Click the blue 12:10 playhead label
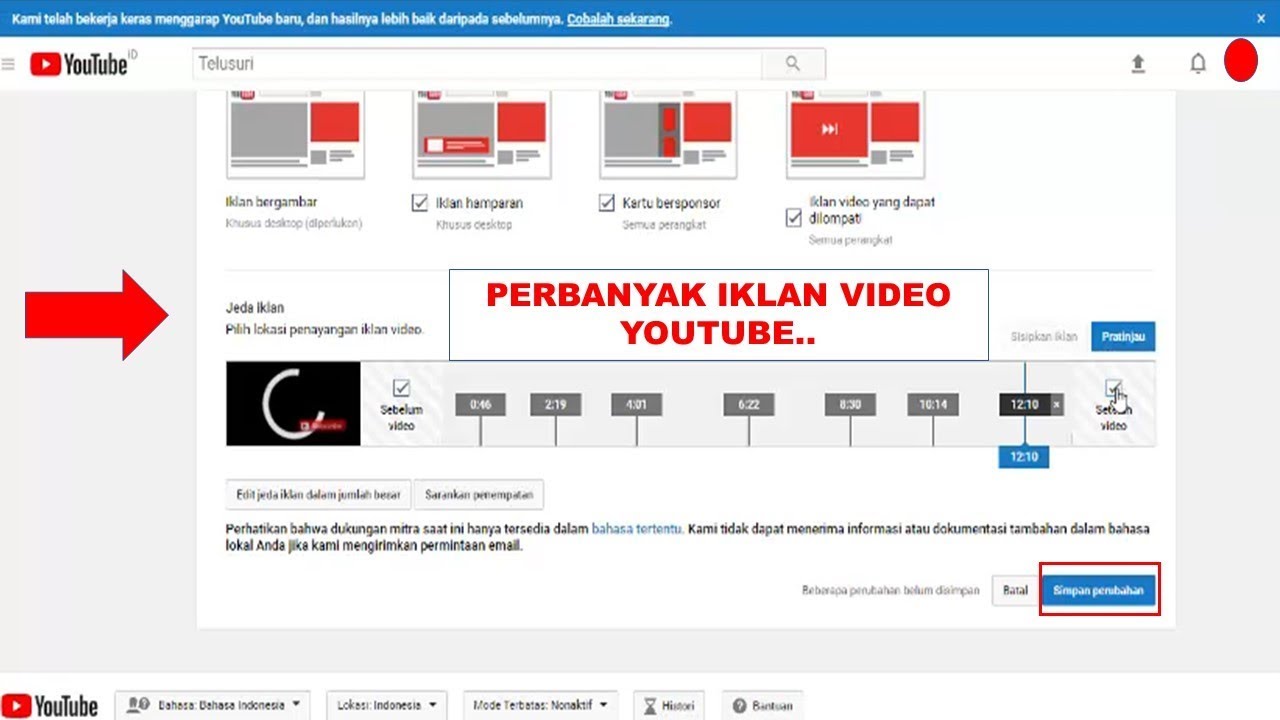Image resolution: width=1280 pixels, height=720 pixels. coord(1024,457)
